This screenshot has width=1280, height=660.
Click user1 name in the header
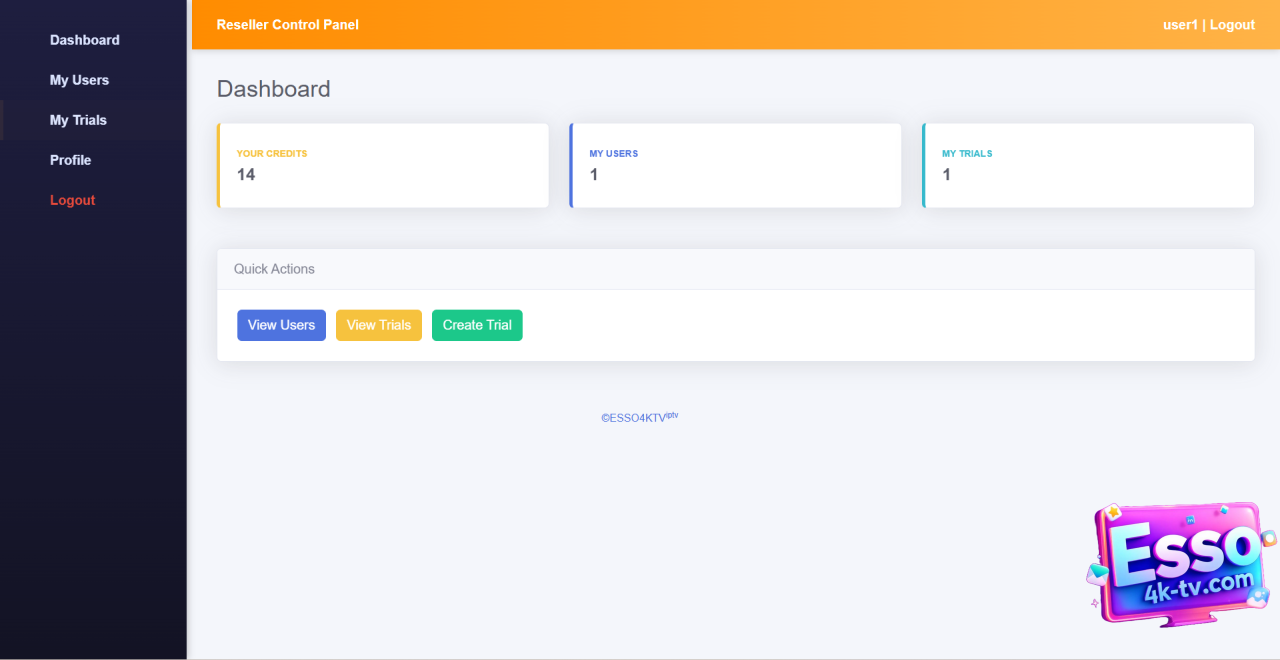pyautogui.click(x=1179, y=25)
